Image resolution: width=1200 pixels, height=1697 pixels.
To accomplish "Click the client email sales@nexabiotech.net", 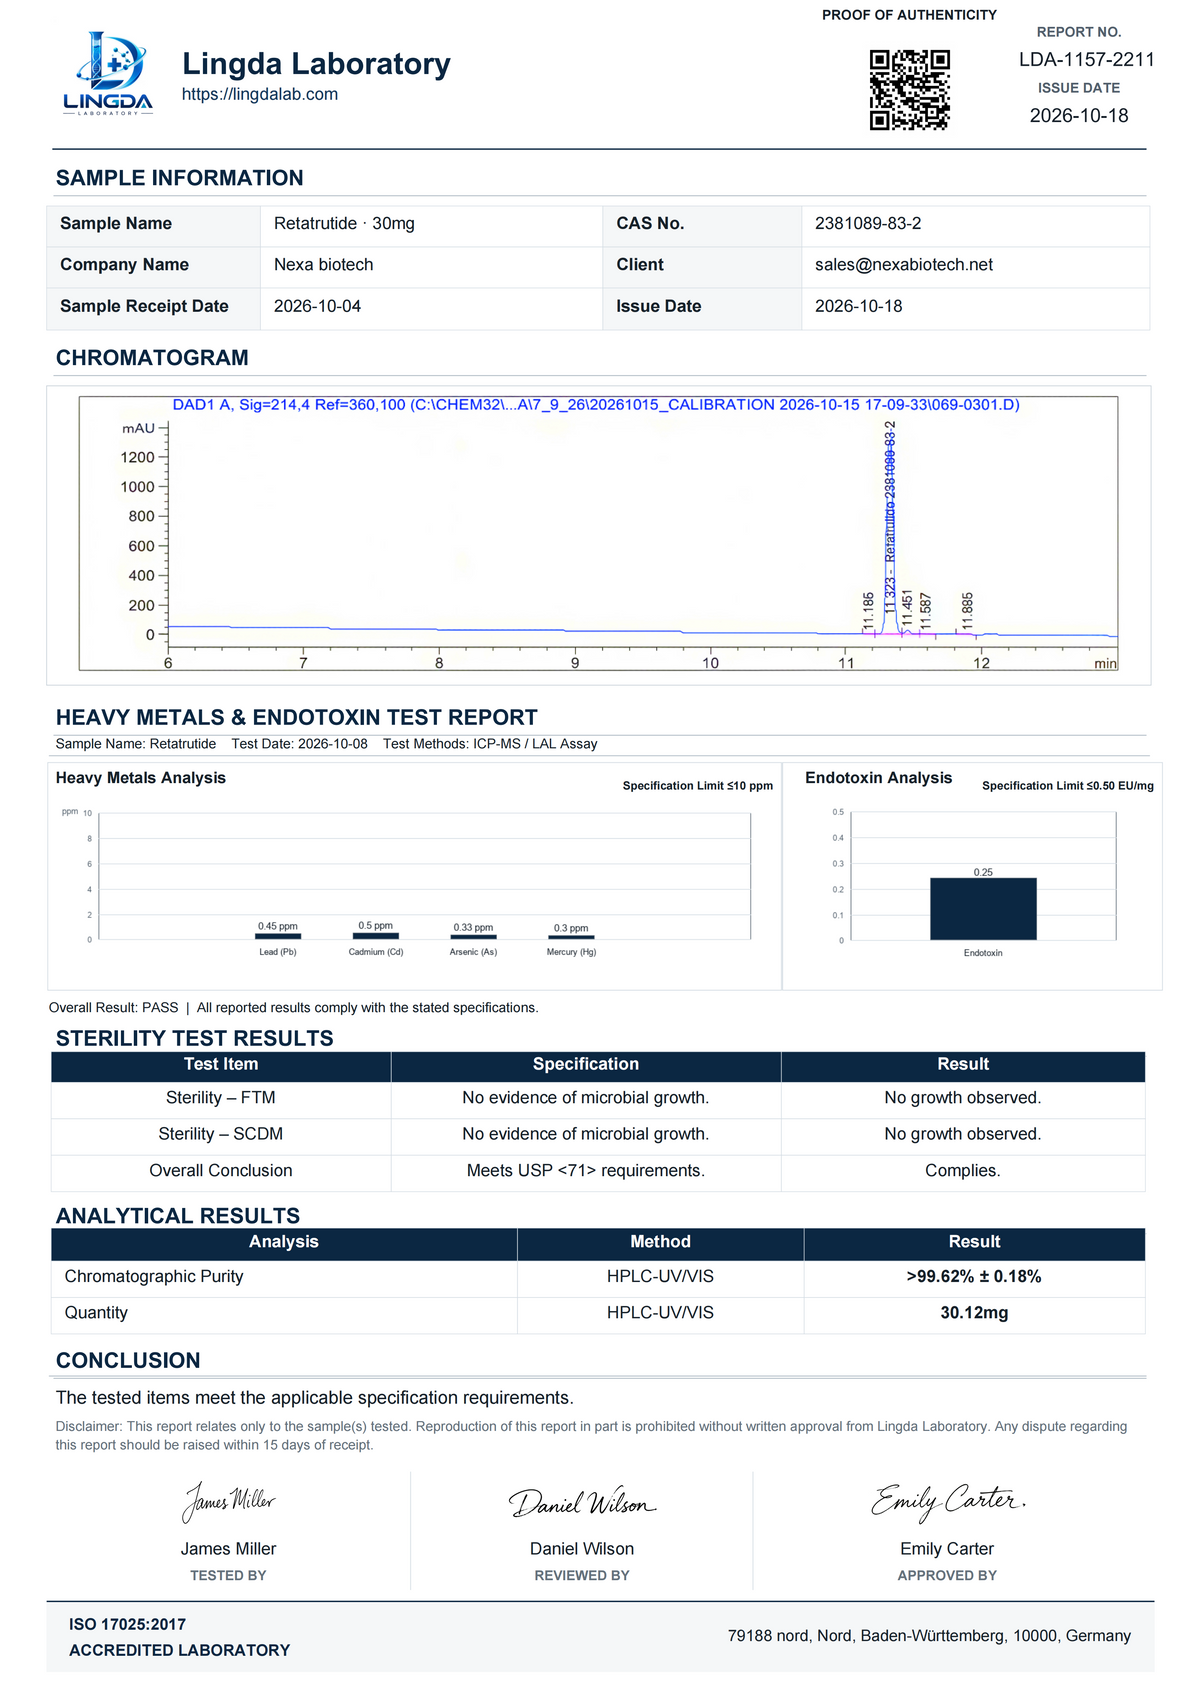I will 904,264.
